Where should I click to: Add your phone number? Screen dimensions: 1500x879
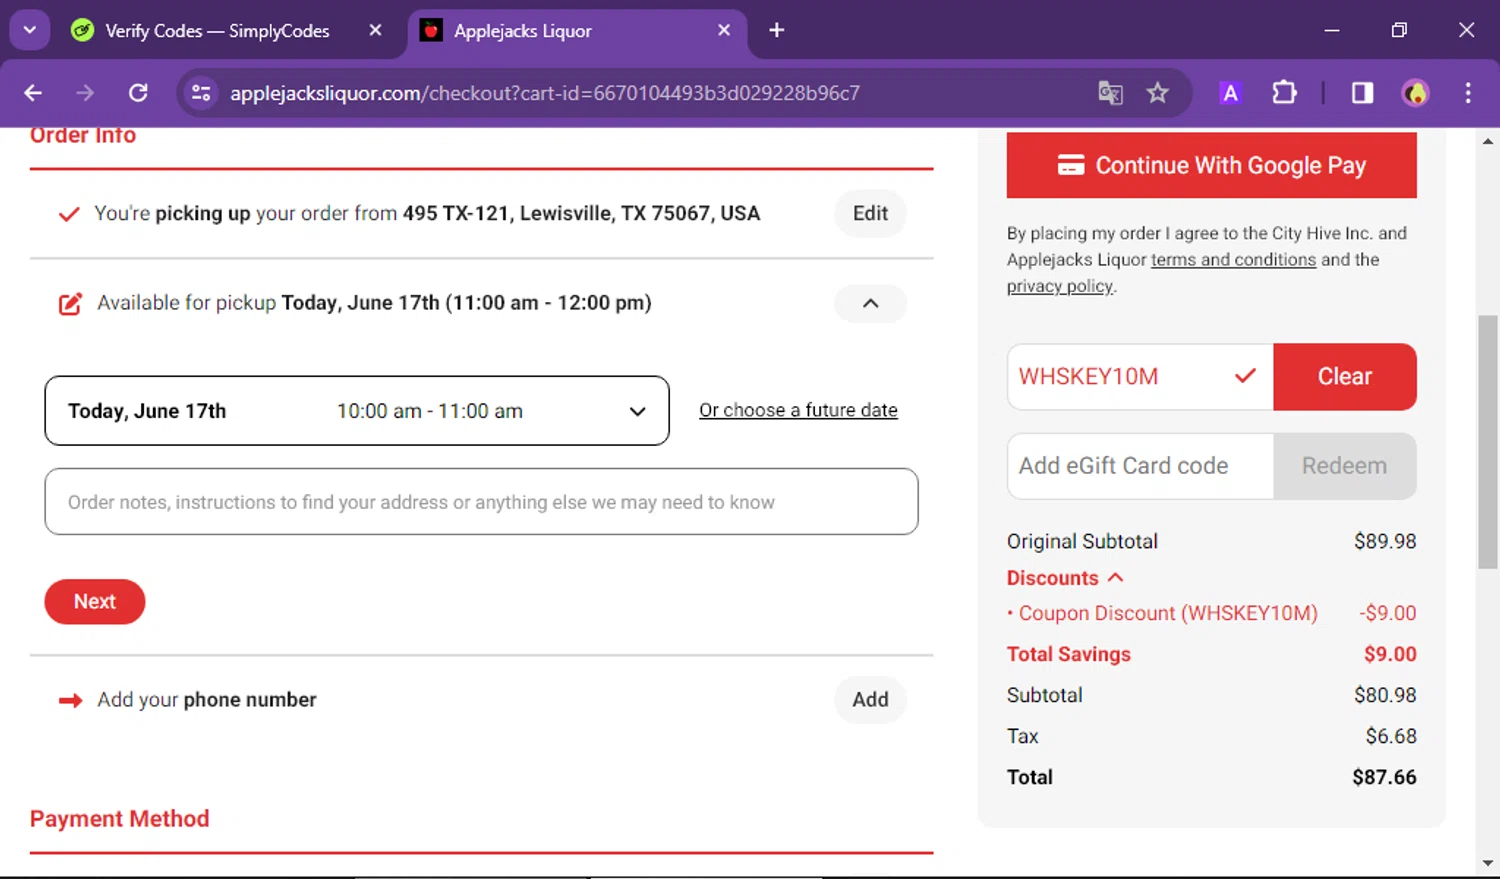tap(870, 700)
